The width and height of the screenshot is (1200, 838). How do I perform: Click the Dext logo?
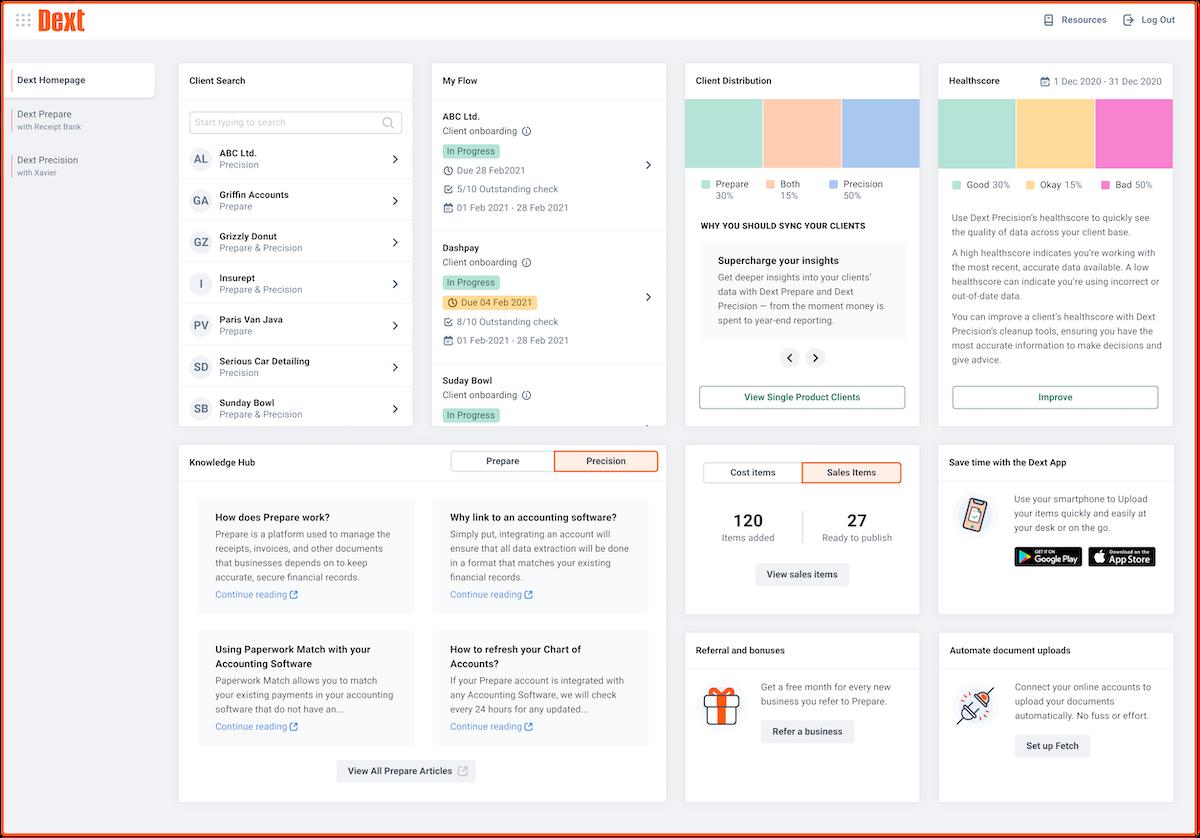(x=61, y=20)
